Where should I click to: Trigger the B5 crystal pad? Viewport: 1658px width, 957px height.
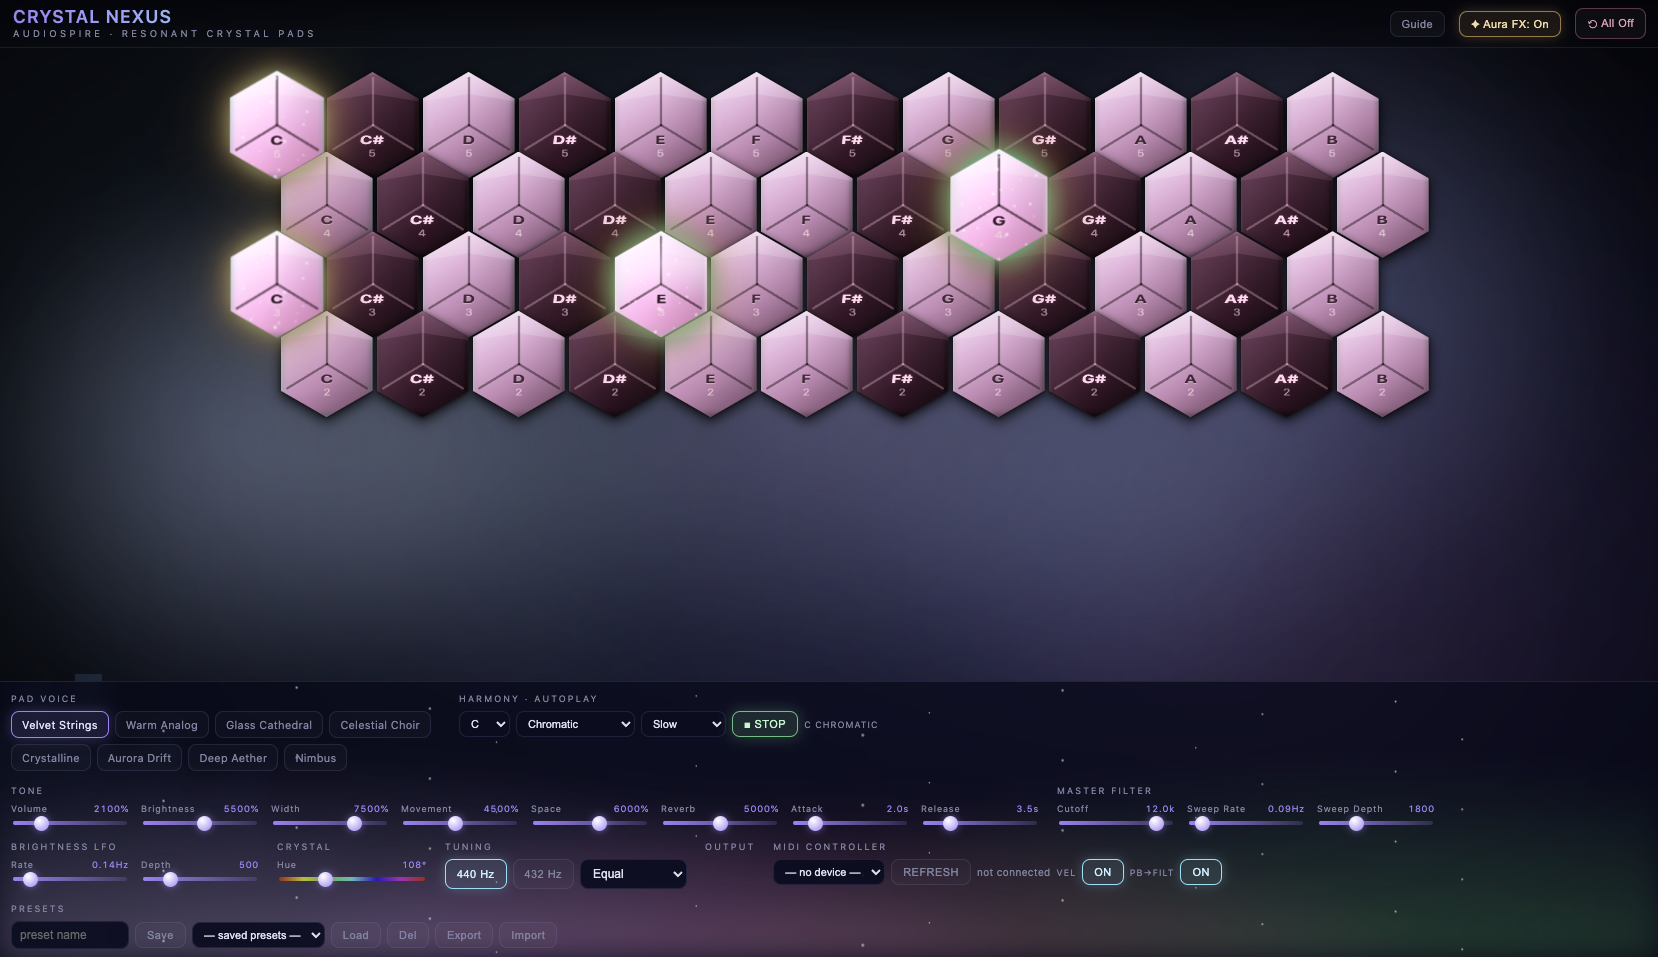1332,125
